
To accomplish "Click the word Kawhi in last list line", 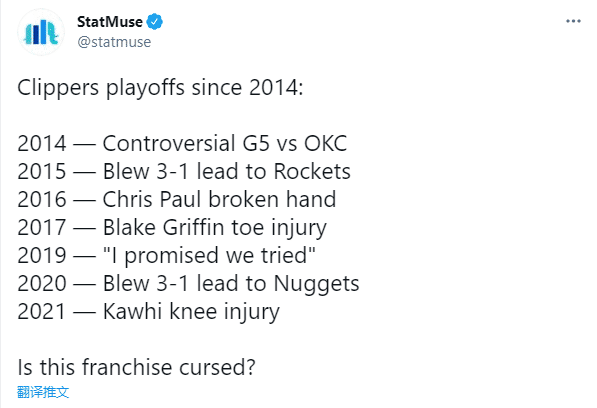I will click(133, 311).
